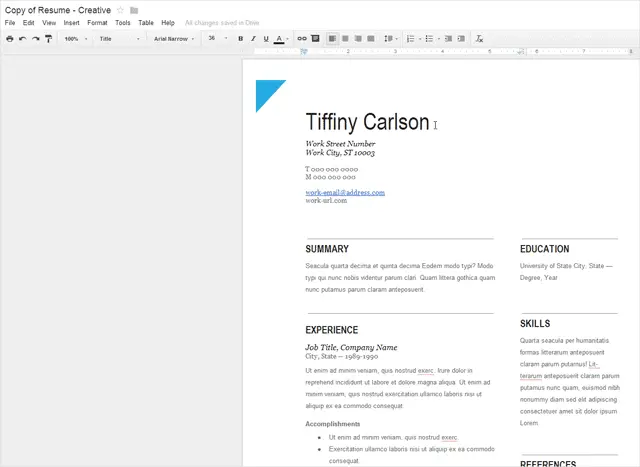The height and width of the screenshot is (467, 640).
Task: Toggle bold formatting
Action: [x=240, y=39]
